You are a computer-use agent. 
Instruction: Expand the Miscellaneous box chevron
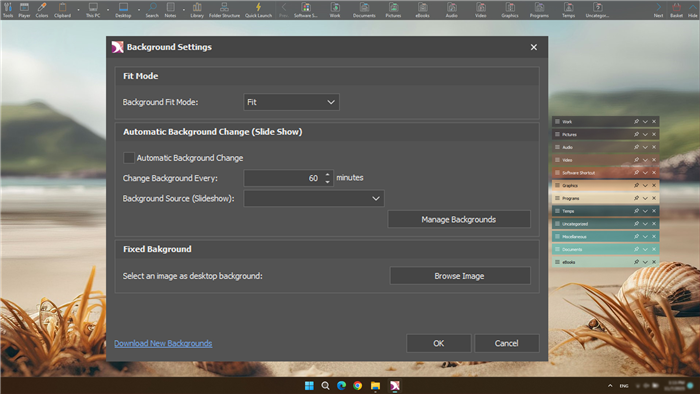pyautogui.click(x=645, y=236)
